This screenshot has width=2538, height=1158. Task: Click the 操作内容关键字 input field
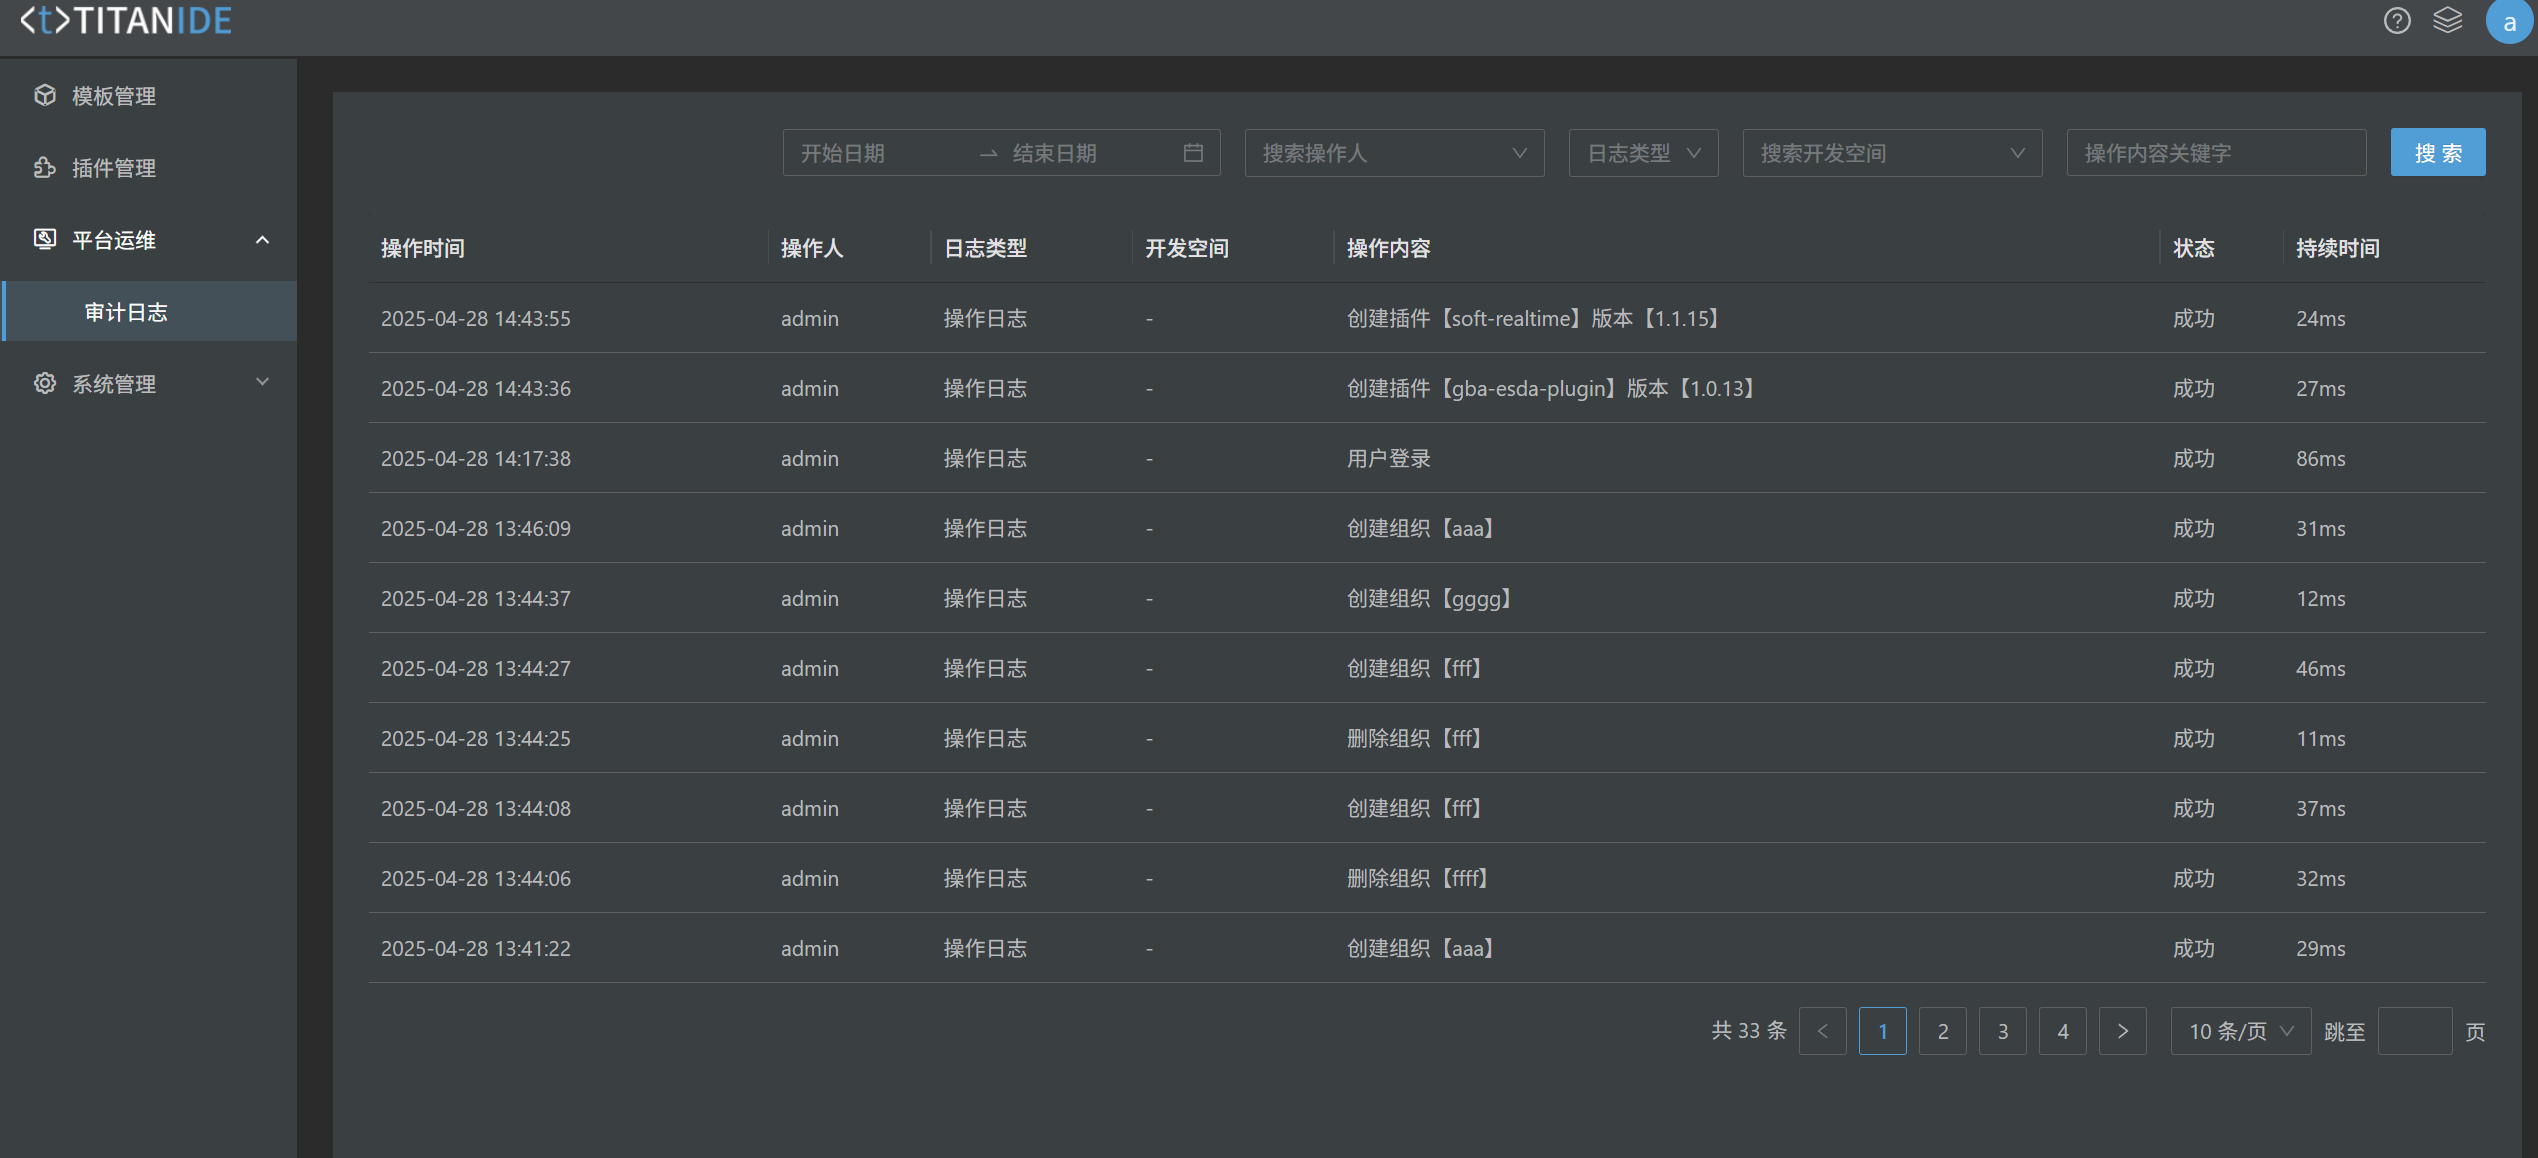(x=2215, y=153)
